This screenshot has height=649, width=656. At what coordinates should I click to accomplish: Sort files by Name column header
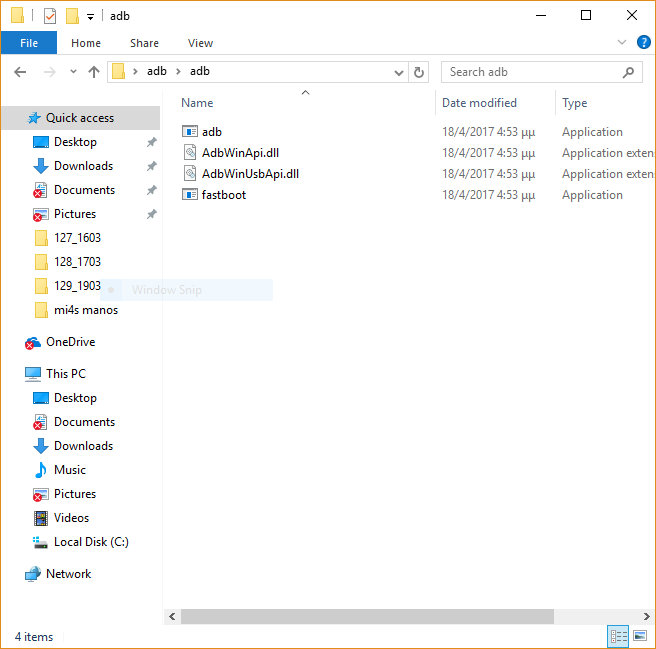click(x=198, y=103)
